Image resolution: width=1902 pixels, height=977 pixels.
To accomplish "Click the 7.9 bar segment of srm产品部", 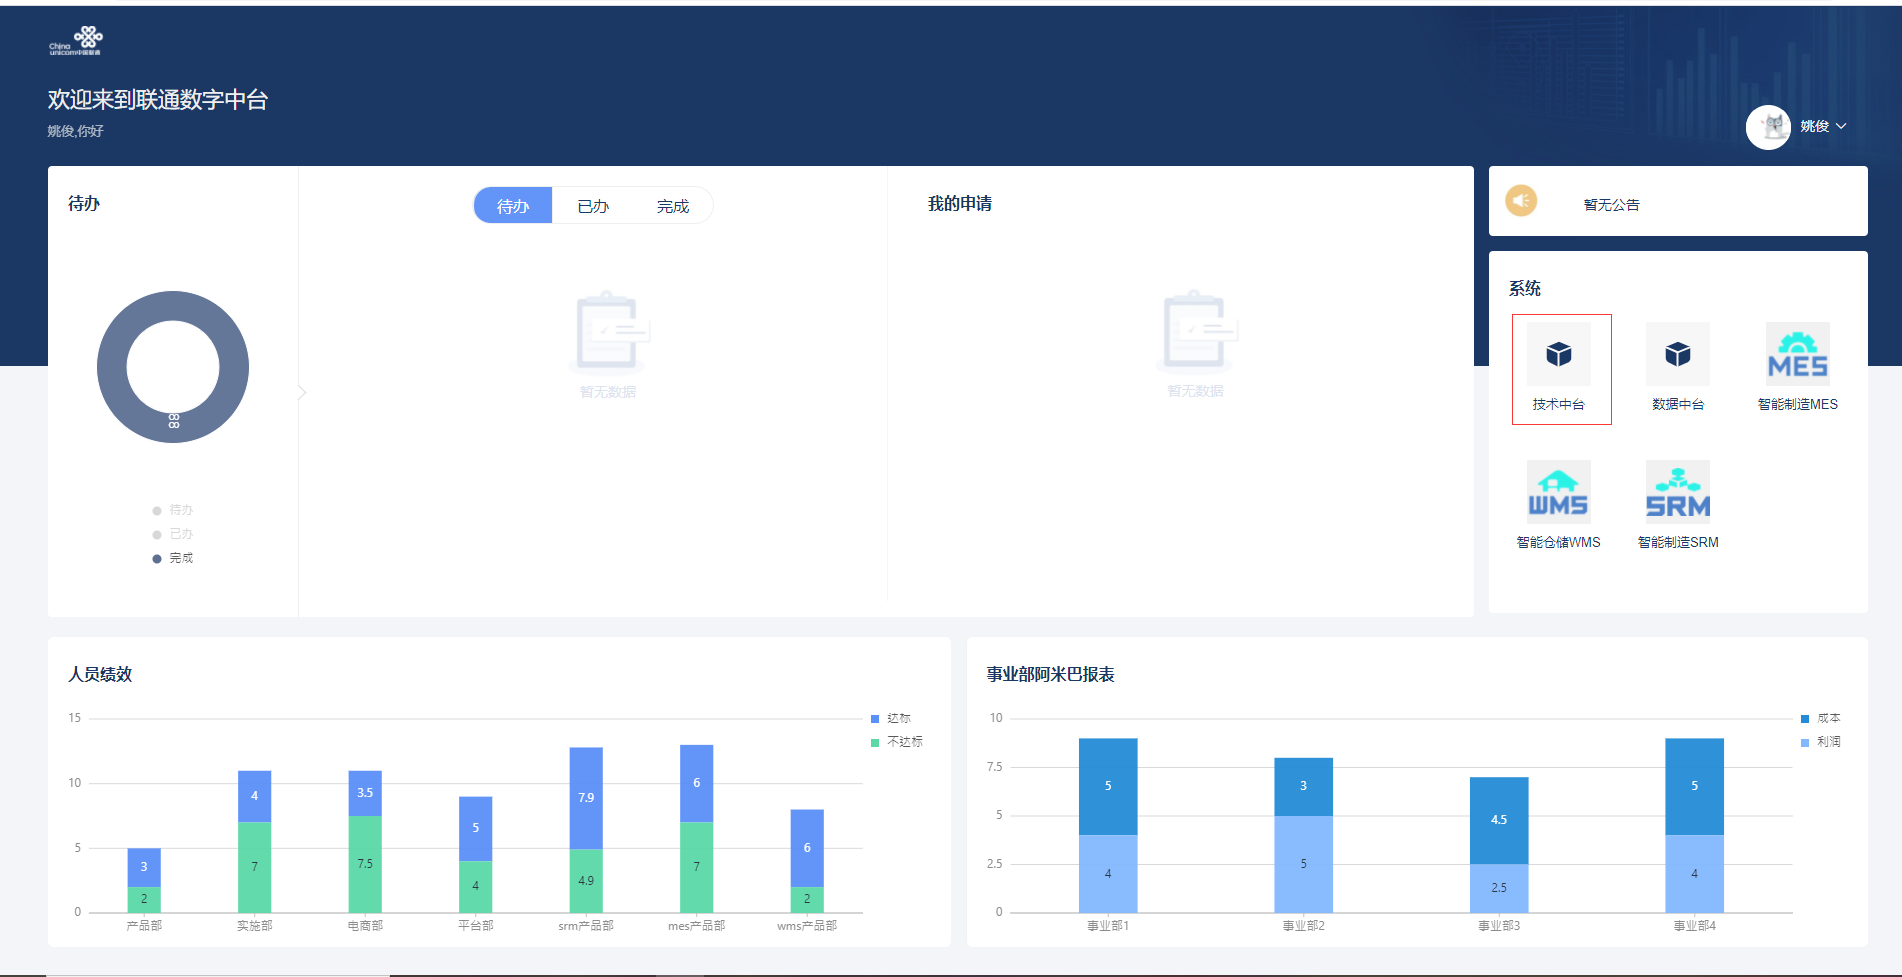I will pos(586,798).
